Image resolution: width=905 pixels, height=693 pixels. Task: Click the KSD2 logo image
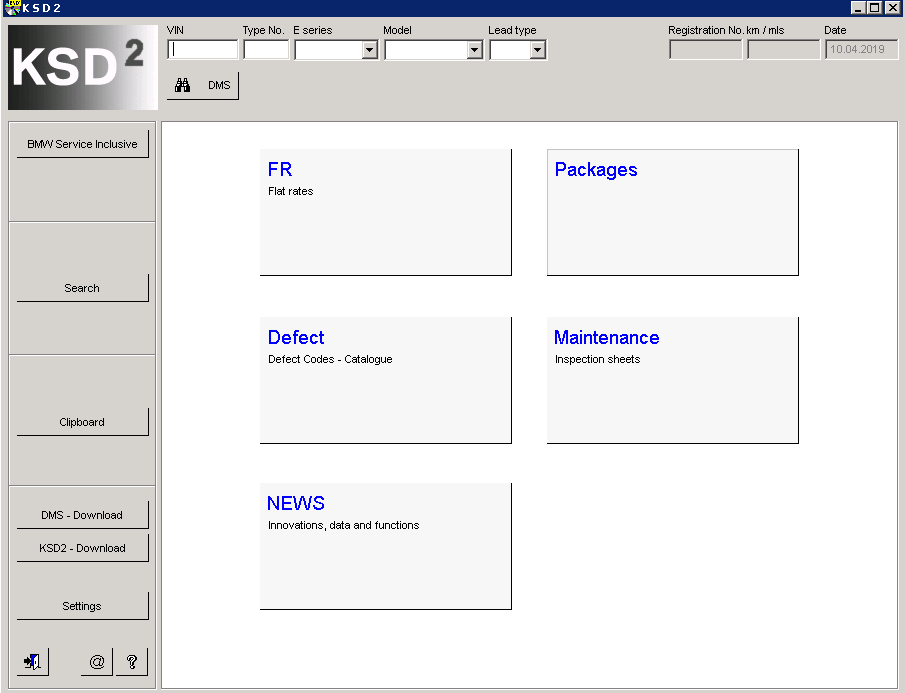(x=83, y=67)
